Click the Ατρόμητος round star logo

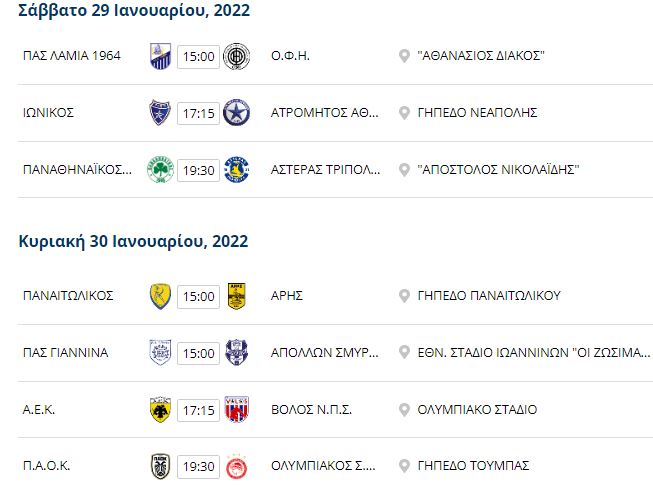(237, 112)
